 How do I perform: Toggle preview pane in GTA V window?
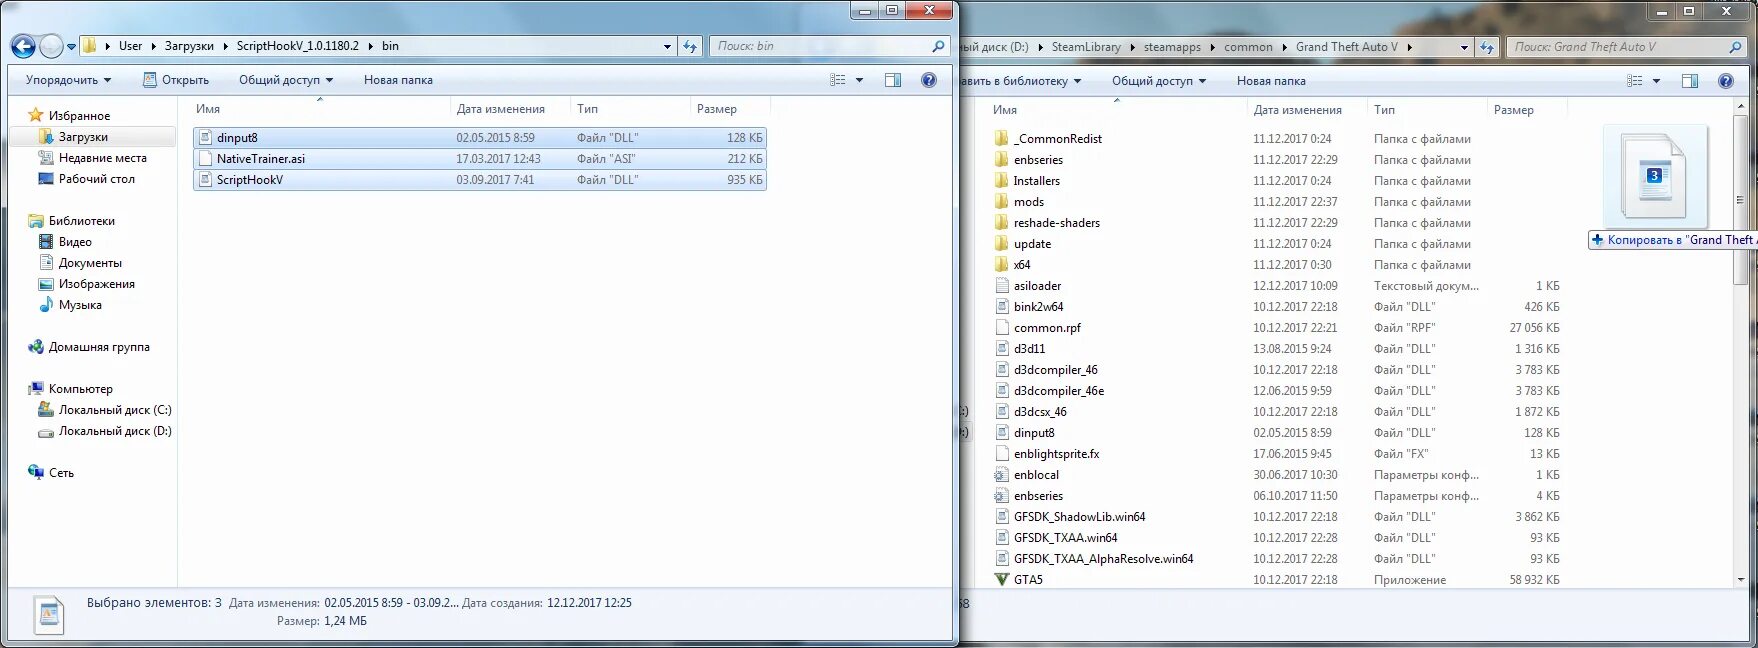click(x=1690, y=81)
